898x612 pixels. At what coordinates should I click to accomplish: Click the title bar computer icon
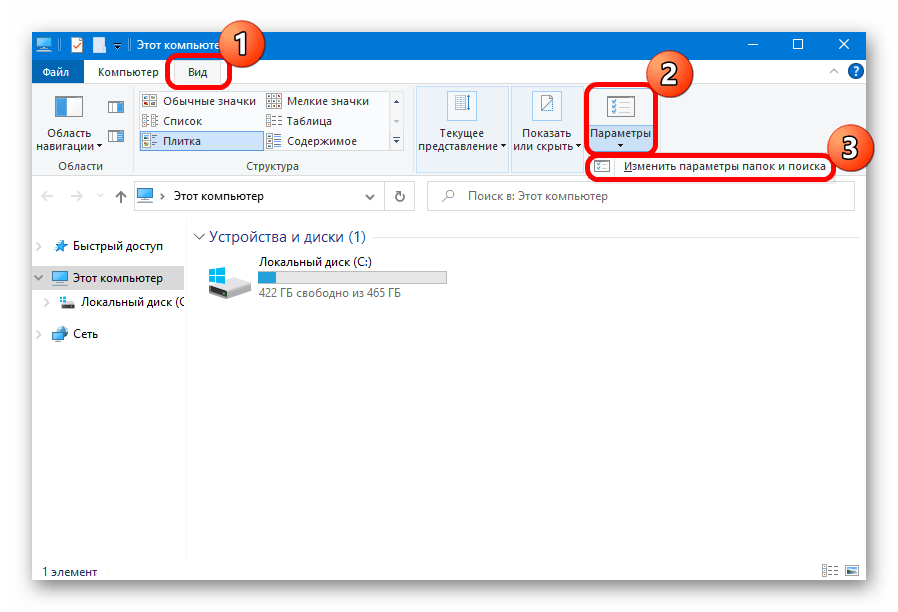click(x=44, y=45)
